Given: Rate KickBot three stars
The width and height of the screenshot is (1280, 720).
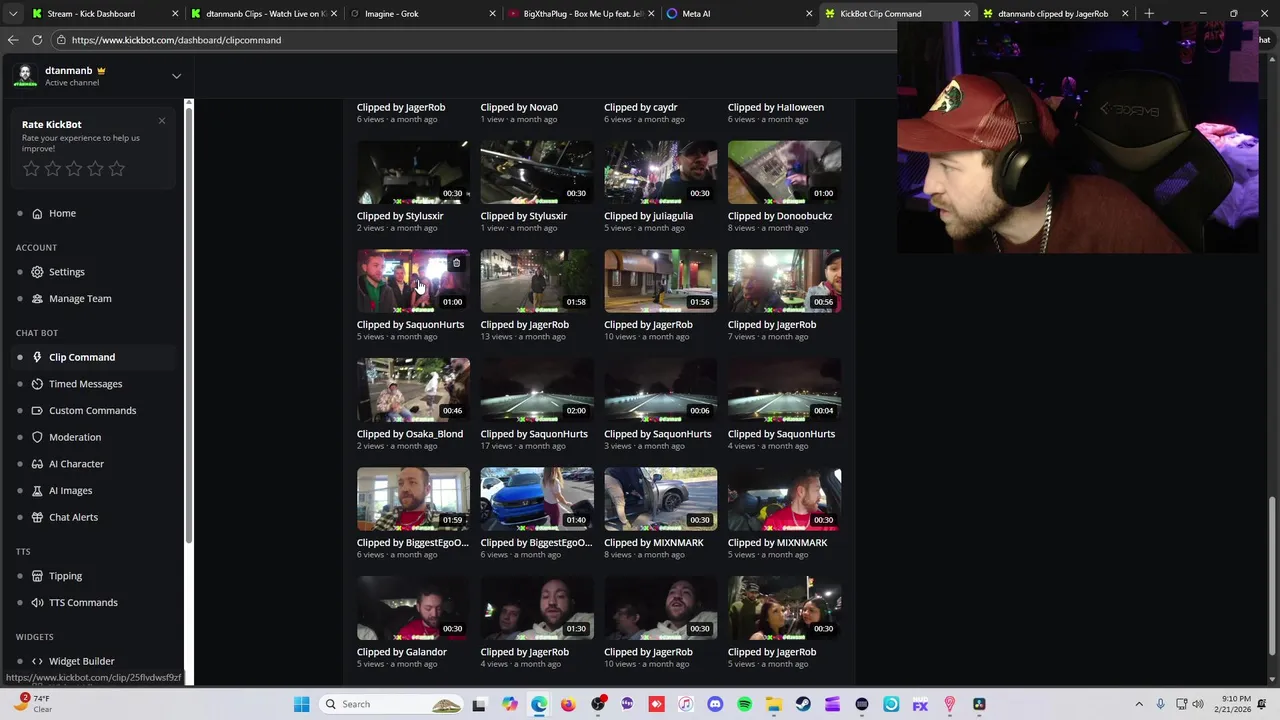Looking at the screenshot, I should tap(74, 169).
